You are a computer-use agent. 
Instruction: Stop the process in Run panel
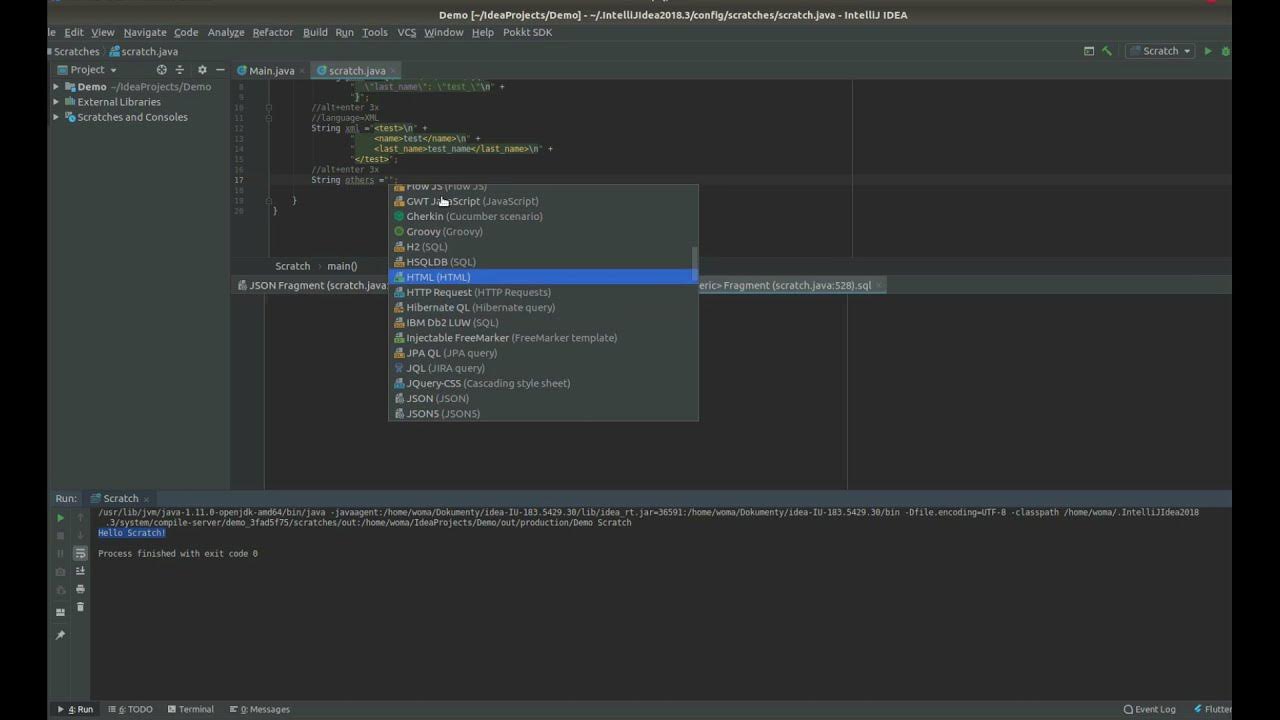coord(60,536)
